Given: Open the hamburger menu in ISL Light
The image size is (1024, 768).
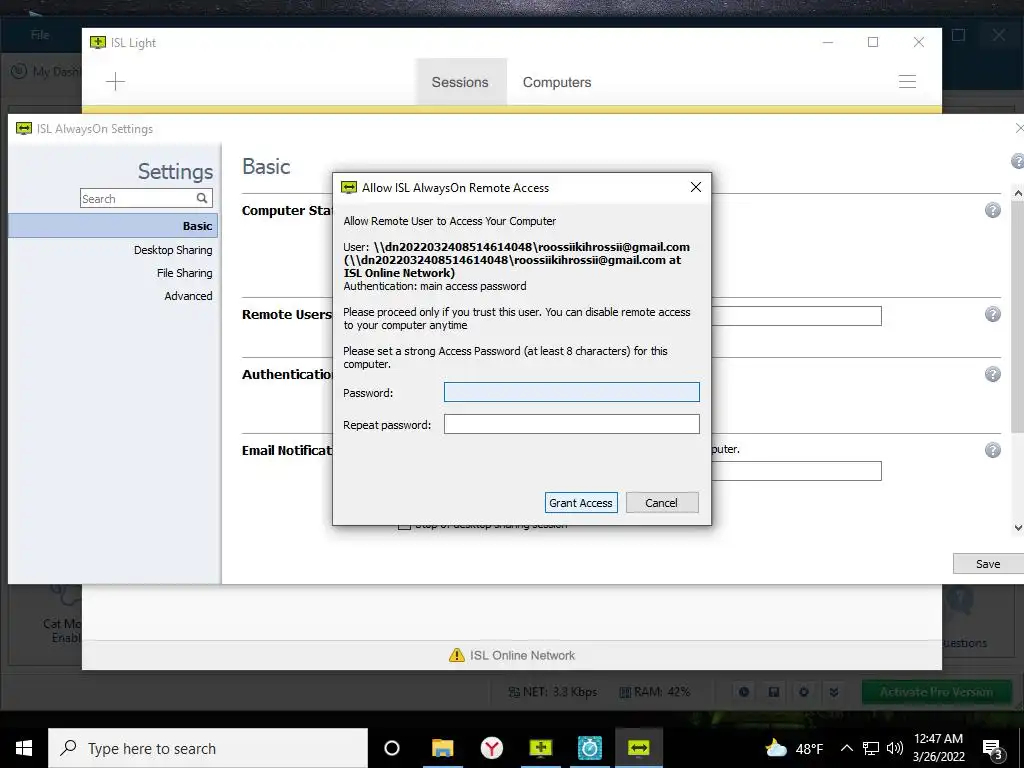Looking at the screenshot, I should coord(907,82).
